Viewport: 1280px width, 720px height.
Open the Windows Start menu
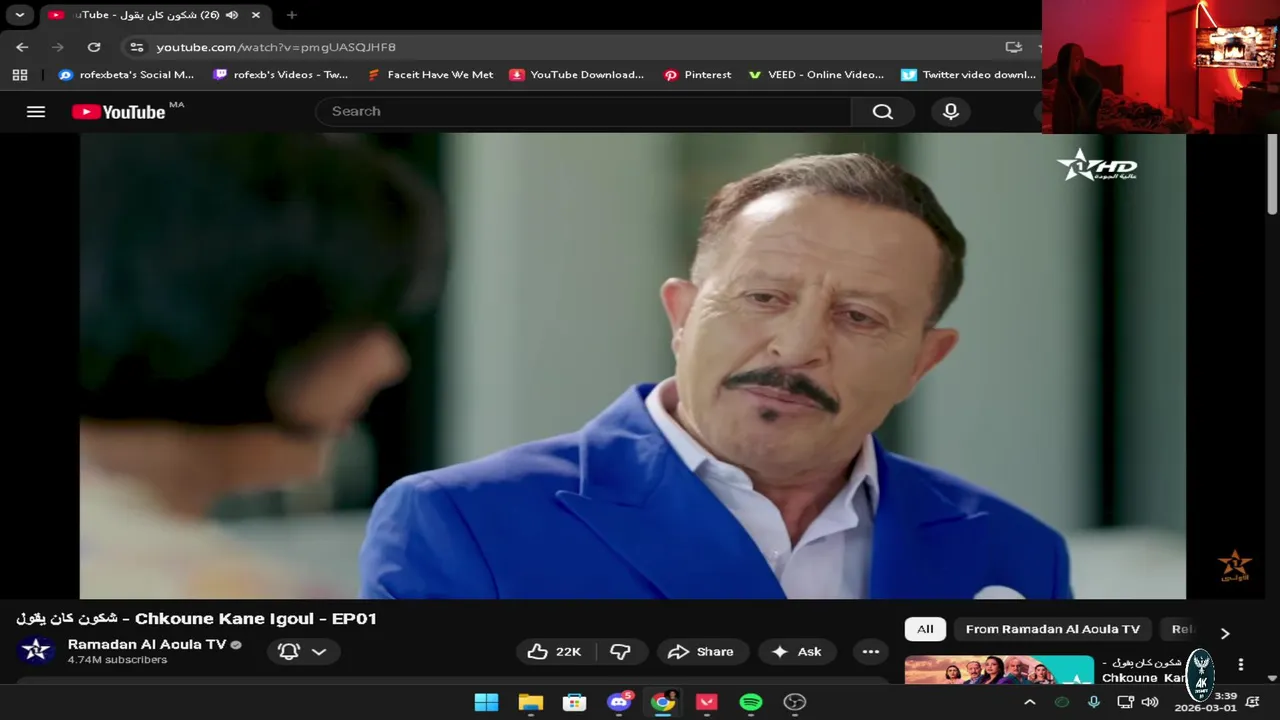click(486, 703)
